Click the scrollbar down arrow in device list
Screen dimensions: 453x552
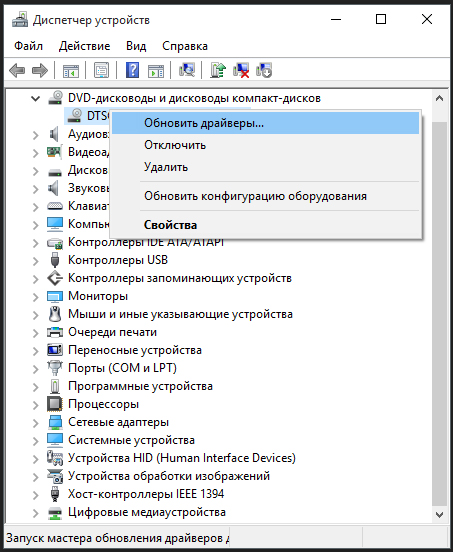(439, 515)
